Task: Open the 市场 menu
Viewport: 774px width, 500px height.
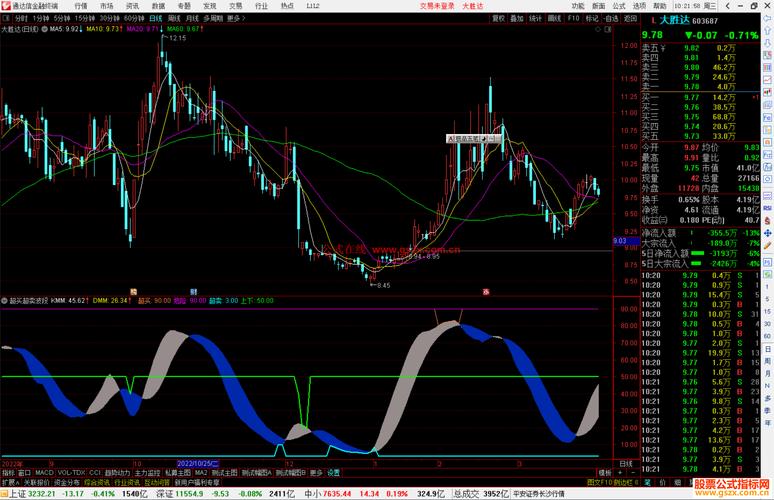Action: click(107, 6)
